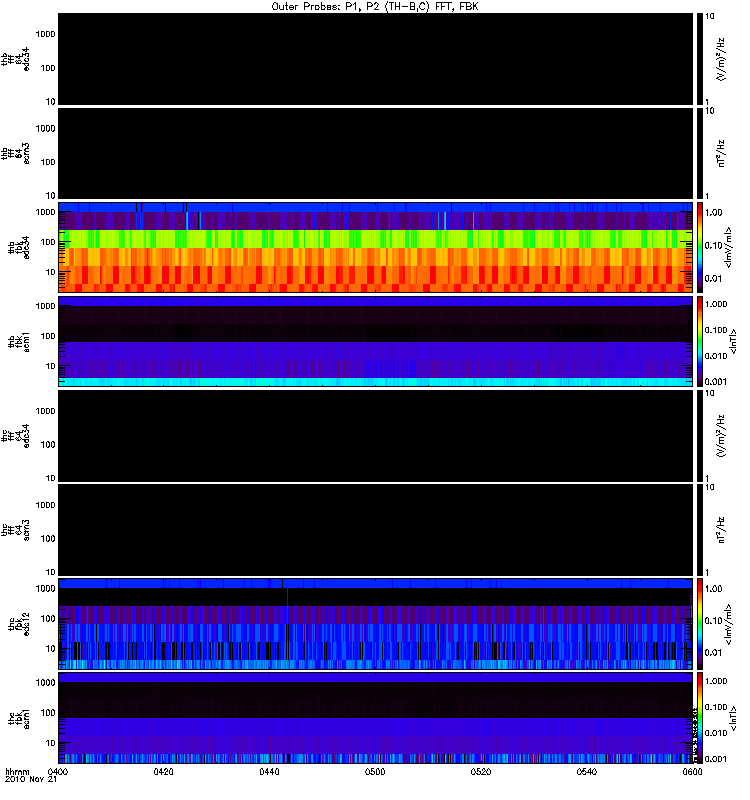The height and width of the screenshot is (800, 750).
Task: Click the 0.001 value on thb fbk scm1 color bar
Action: pyautogui.click(x=716, y=382)
